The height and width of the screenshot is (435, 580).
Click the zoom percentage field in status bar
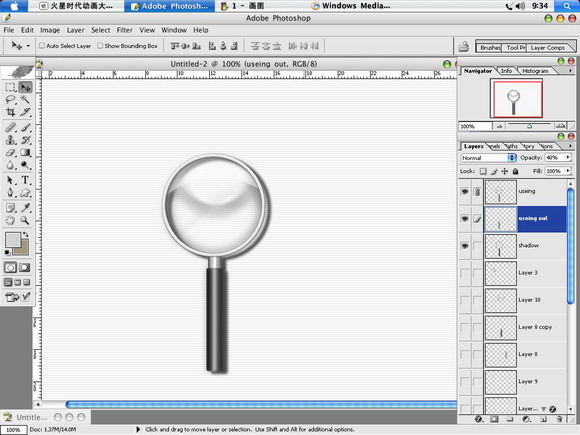[x=13, y=430]
